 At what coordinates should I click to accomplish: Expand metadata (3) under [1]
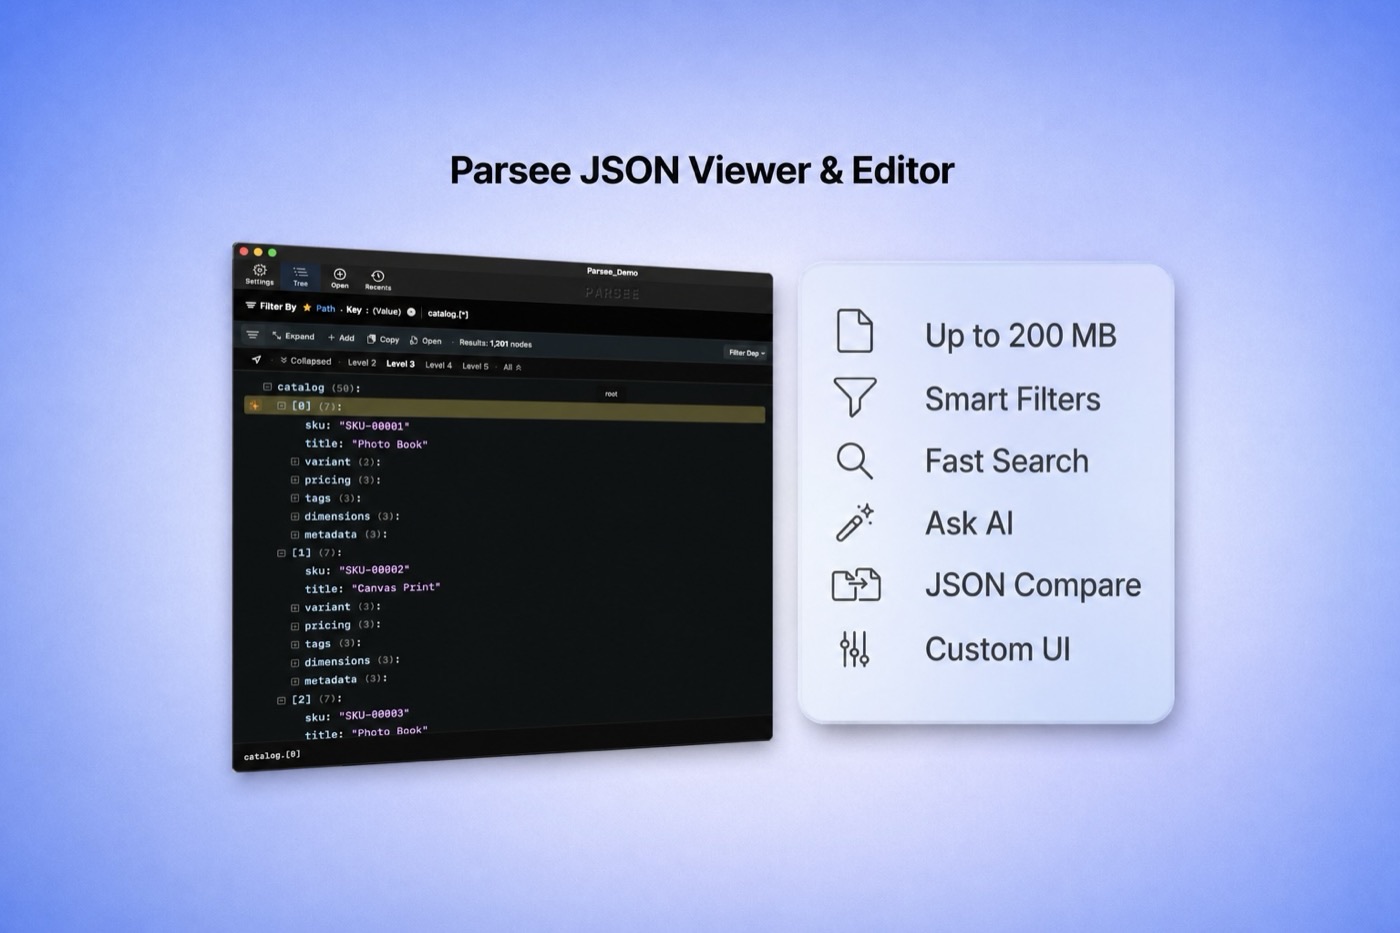[295, 681]
